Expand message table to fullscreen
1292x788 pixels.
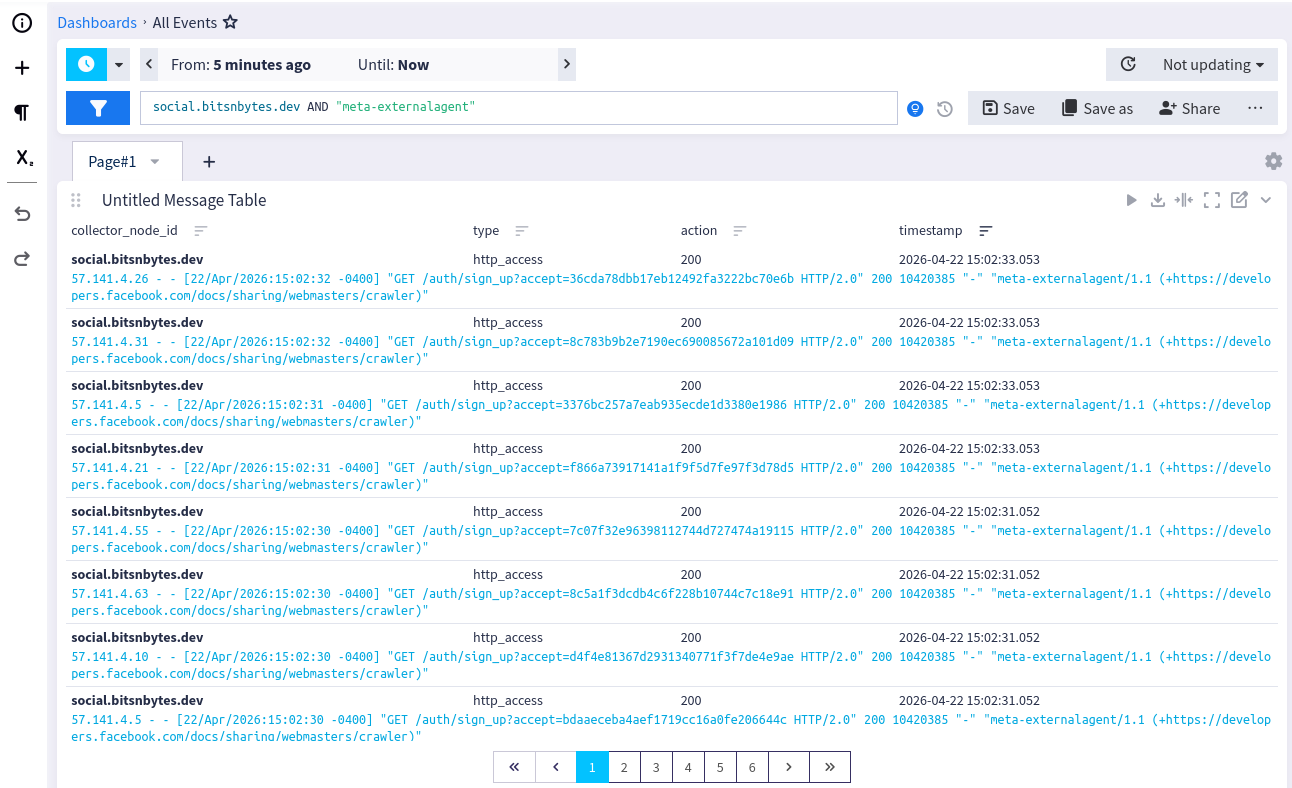[x=1212, y=200]
